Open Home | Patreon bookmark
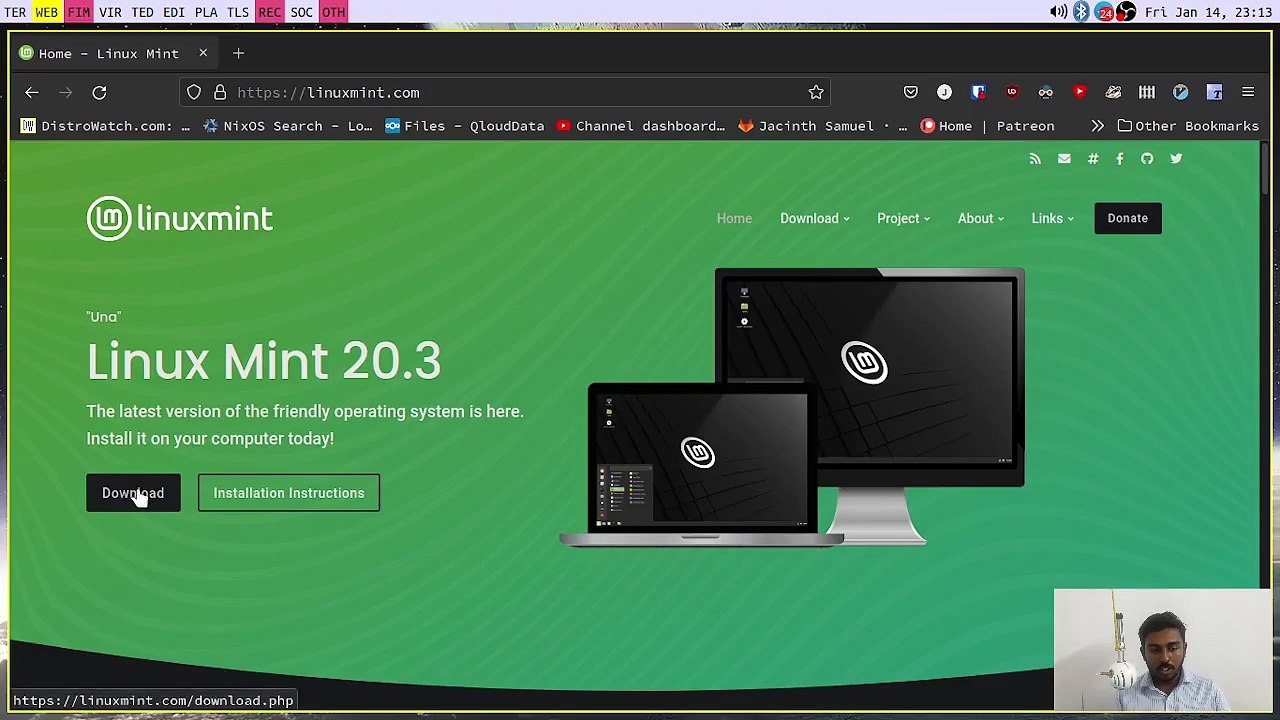This screenshot has height=720, width=1280. (988, 126)
